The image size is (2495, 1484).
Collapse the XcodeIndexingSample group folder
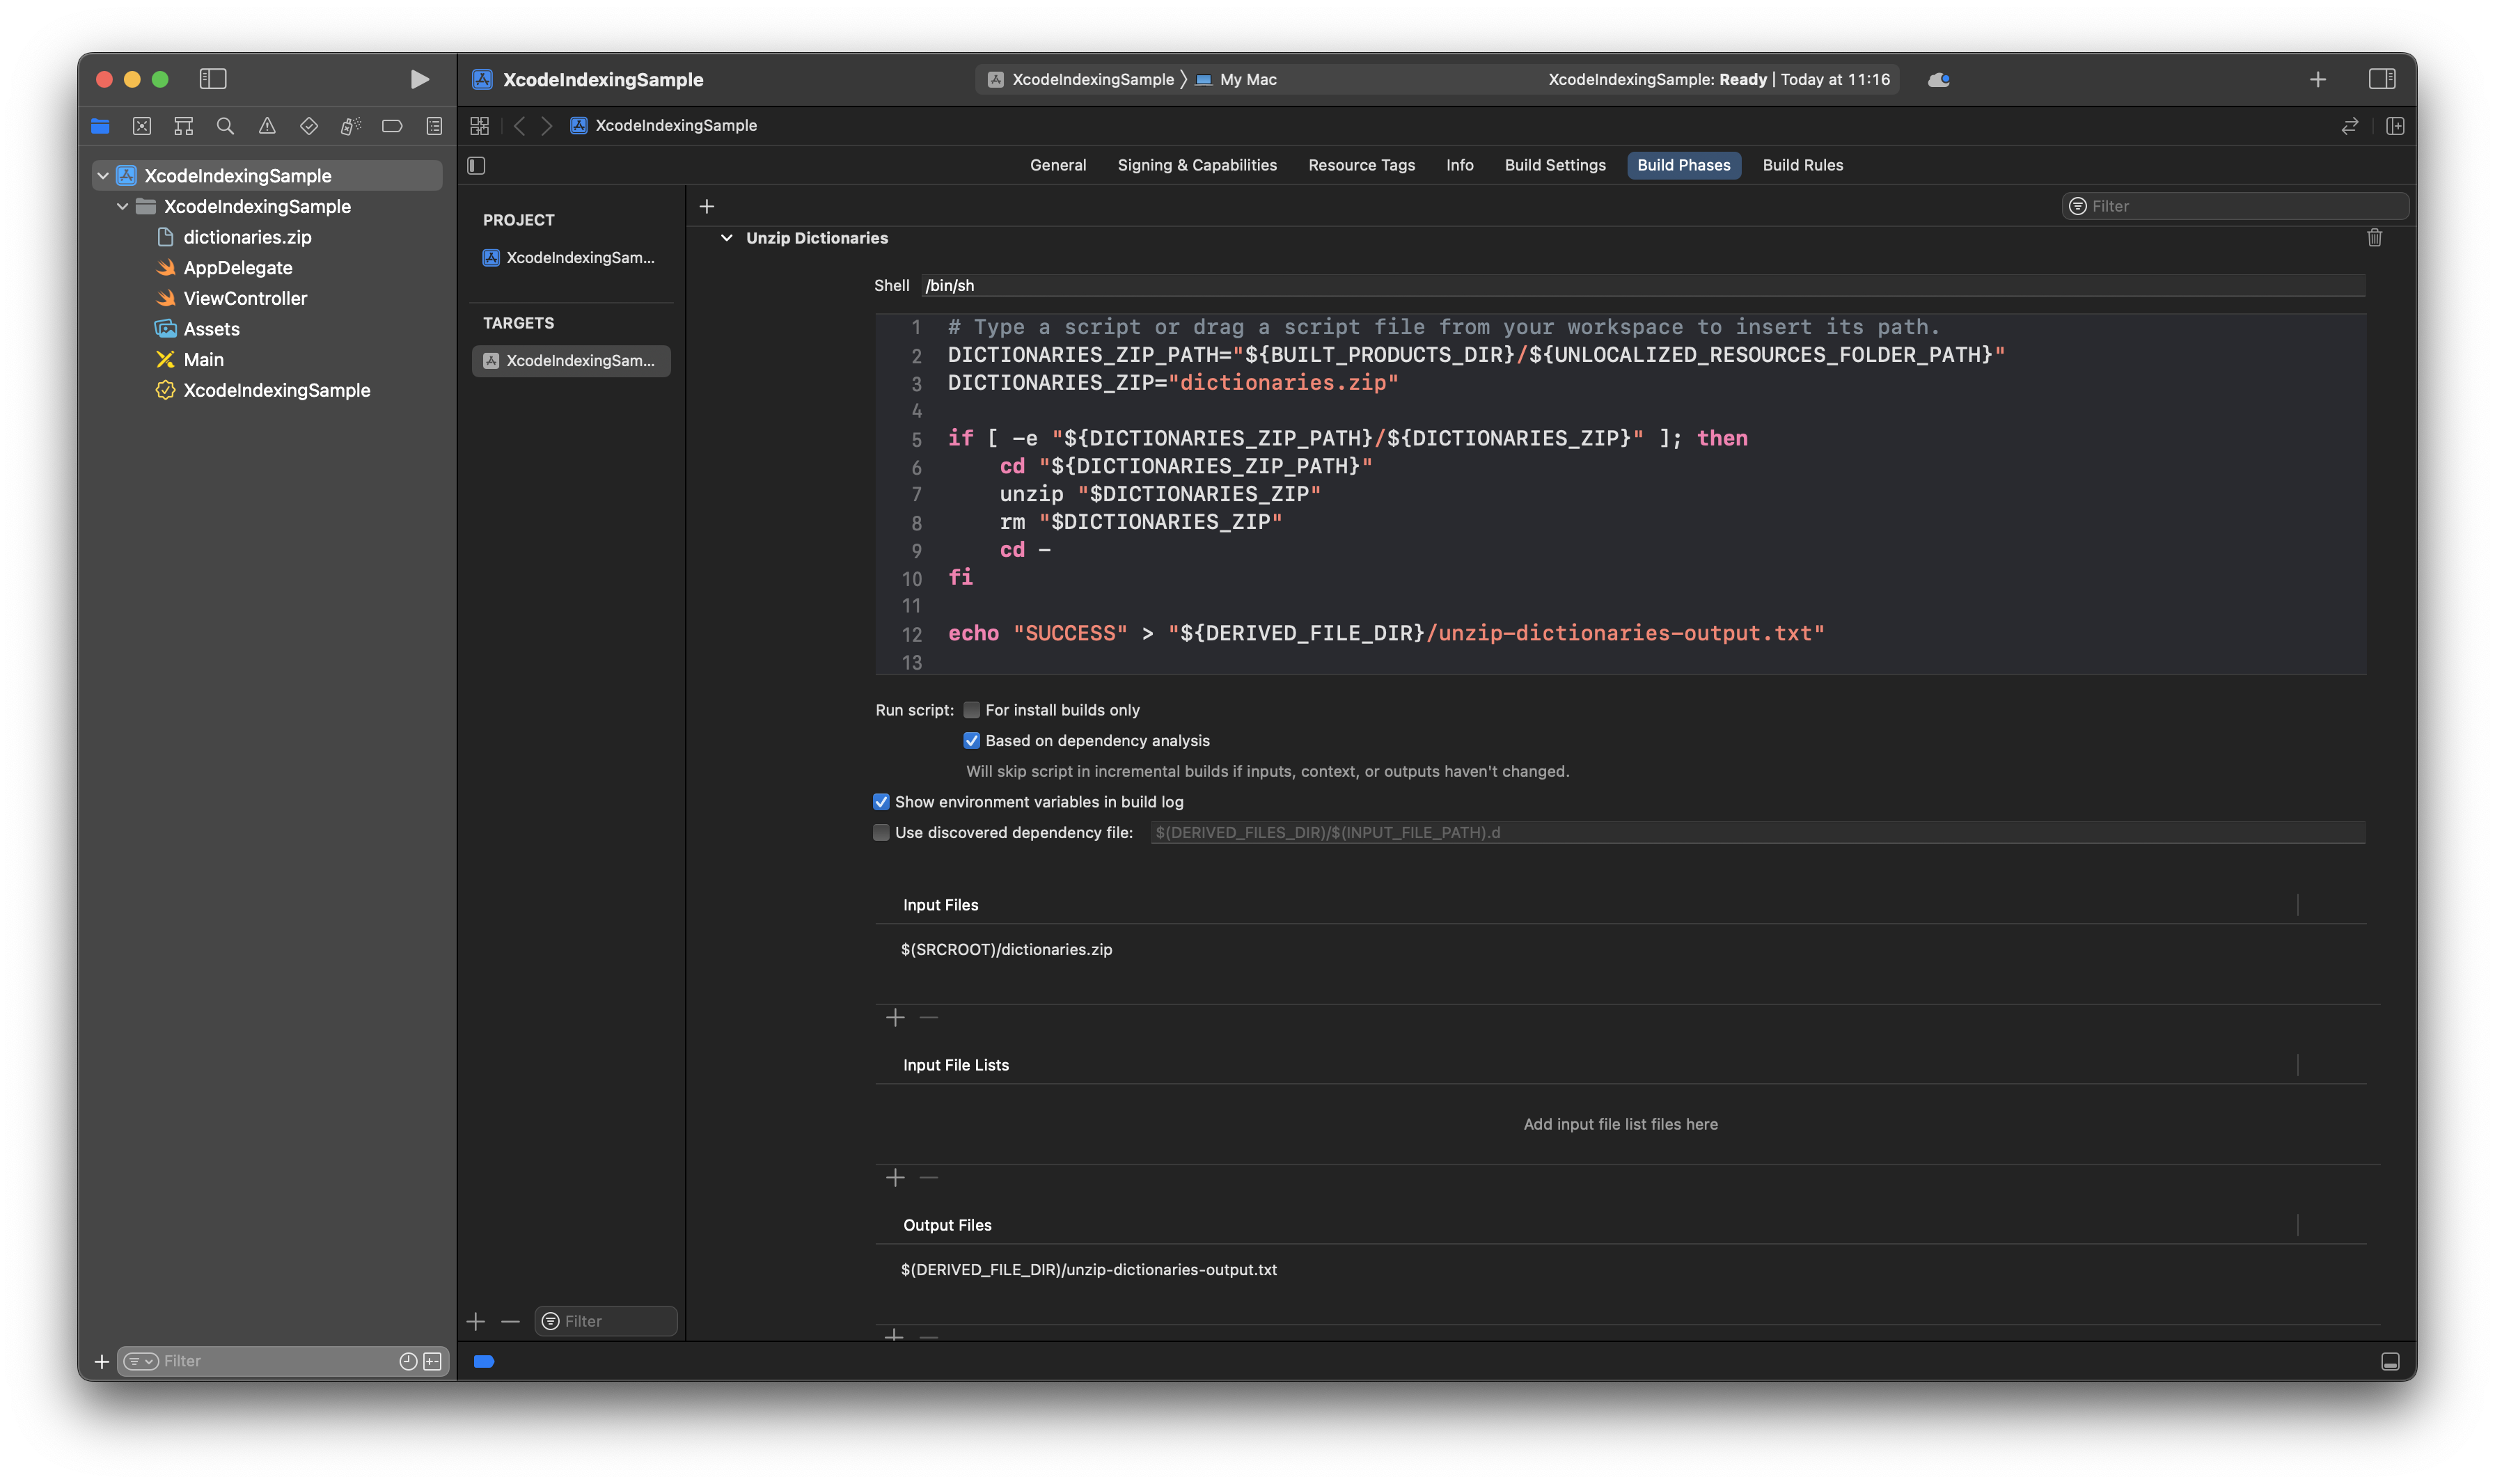click(123, 207)
